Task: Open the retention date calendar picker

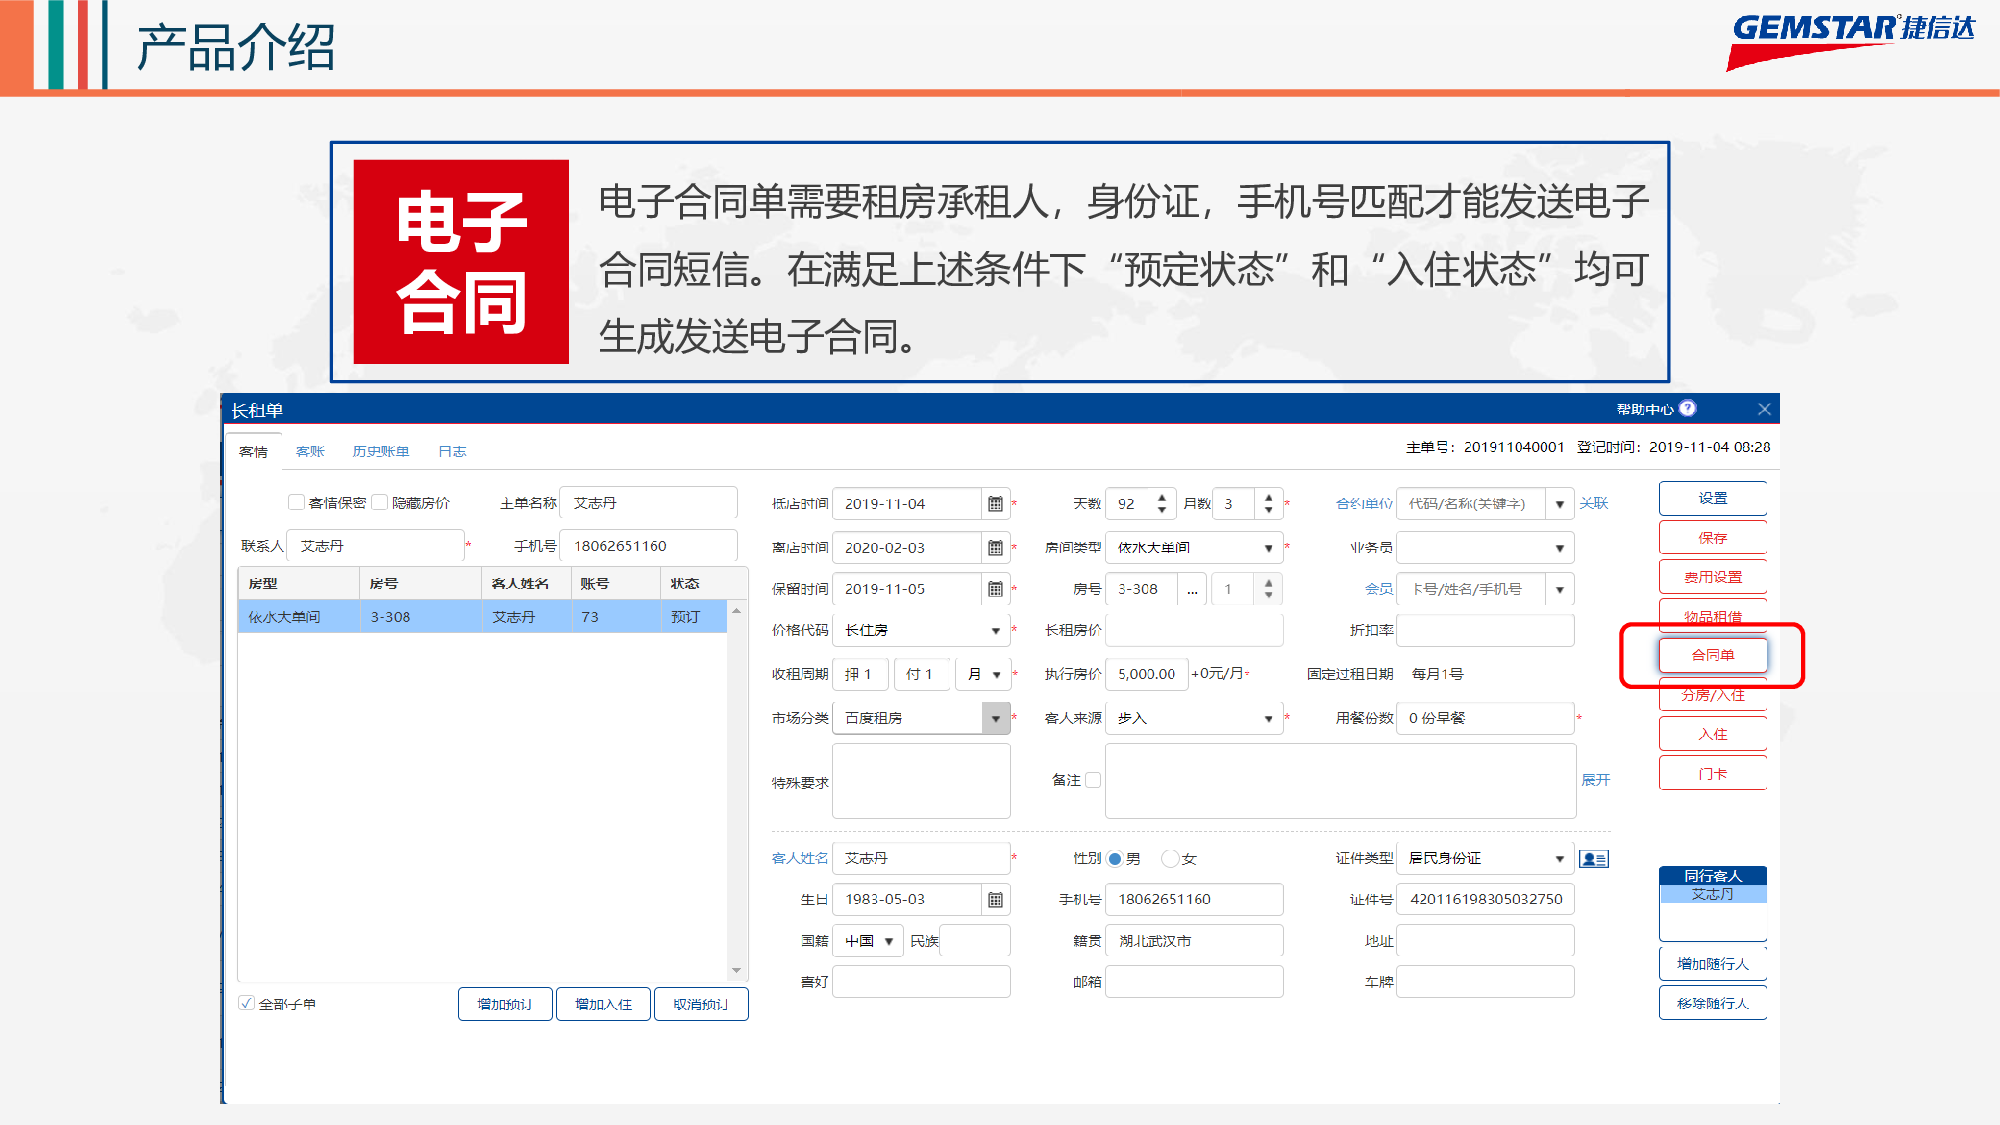Action: 995,589
